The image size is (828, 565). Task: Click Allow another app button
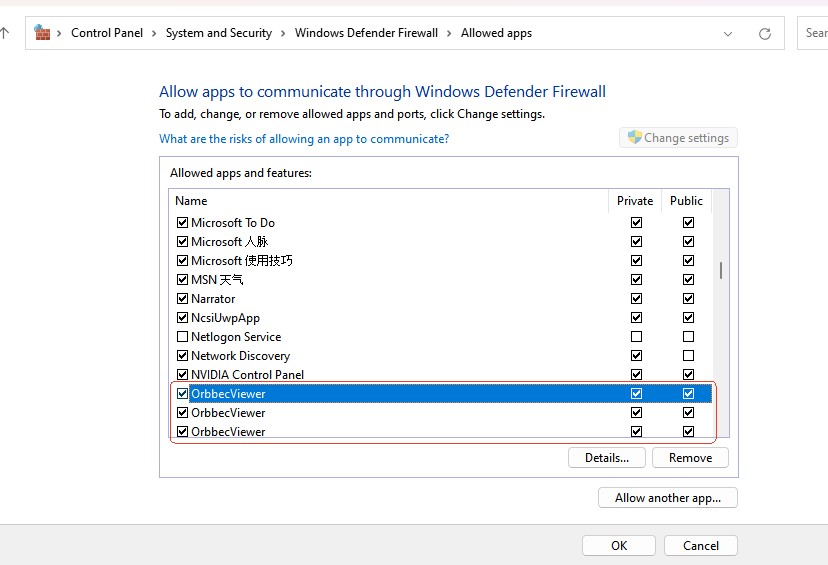tap(667, 498)
